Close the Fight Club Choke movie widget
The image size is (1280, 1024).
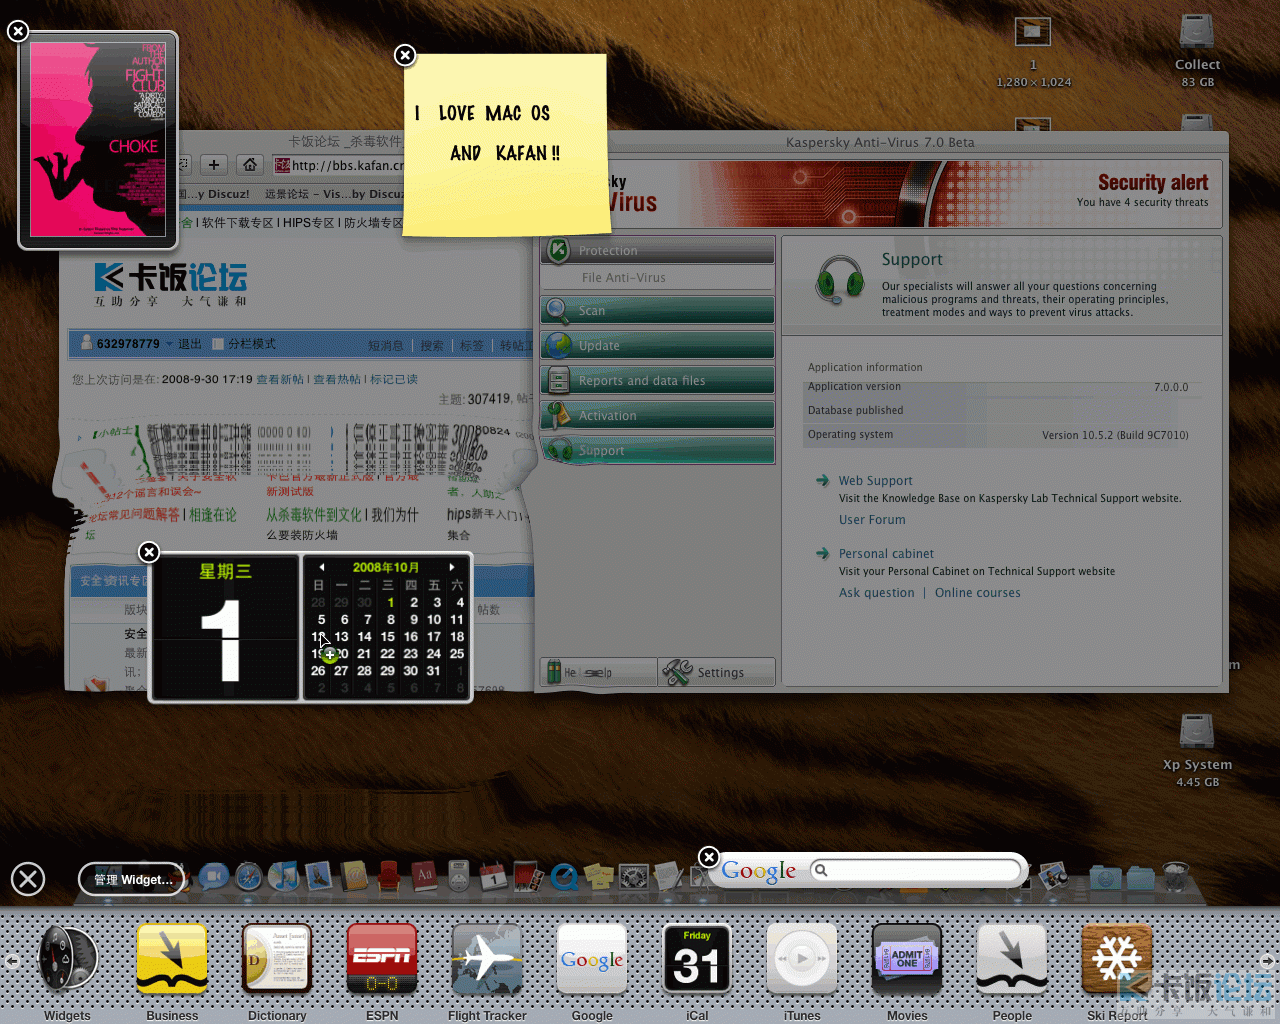pos(18,31)
